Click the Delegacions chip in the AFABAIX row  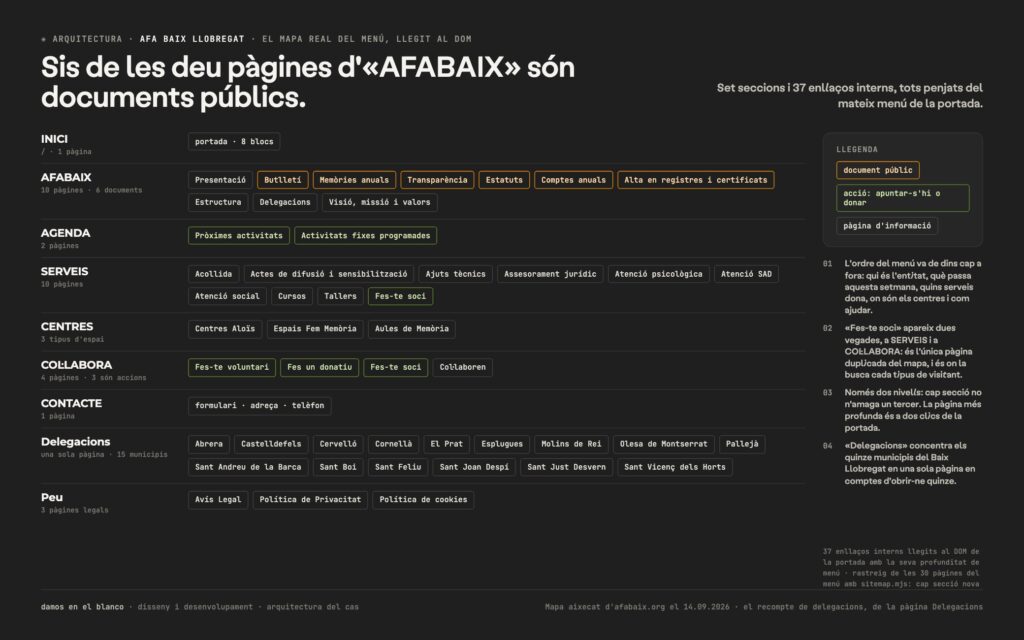(285, 202)
